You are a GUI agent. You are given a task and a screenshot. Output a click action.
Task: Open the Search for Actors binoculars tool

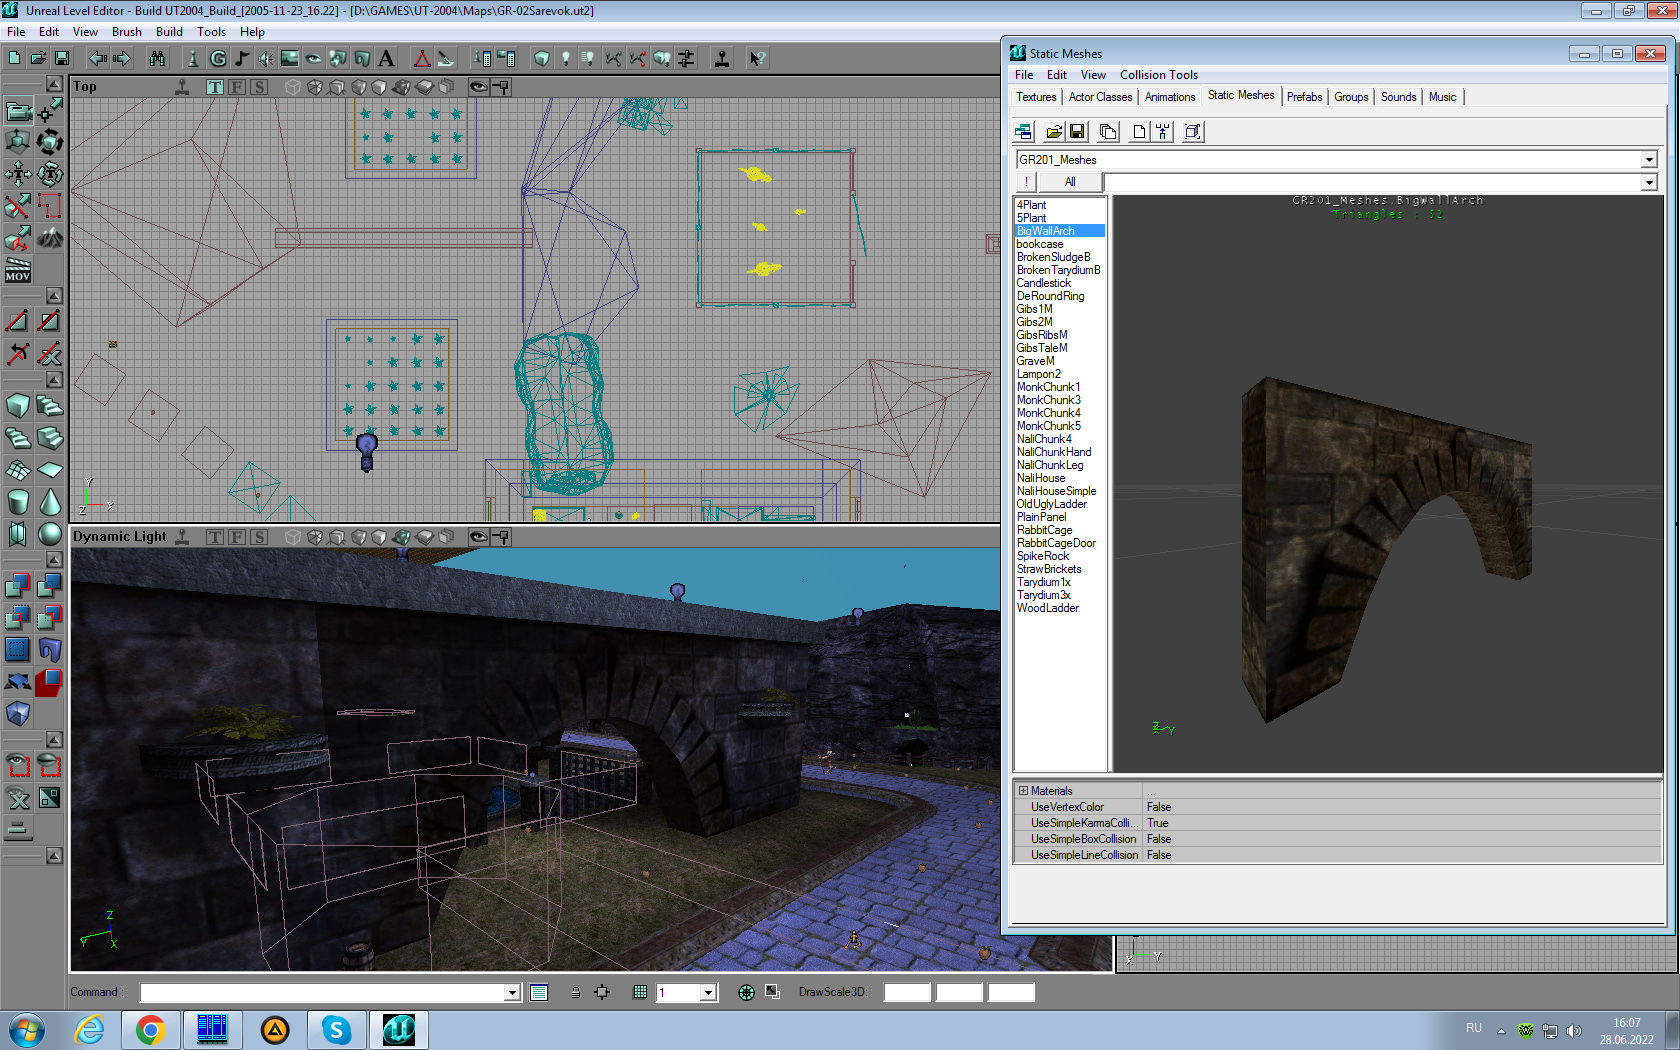[x=157, y=59]
